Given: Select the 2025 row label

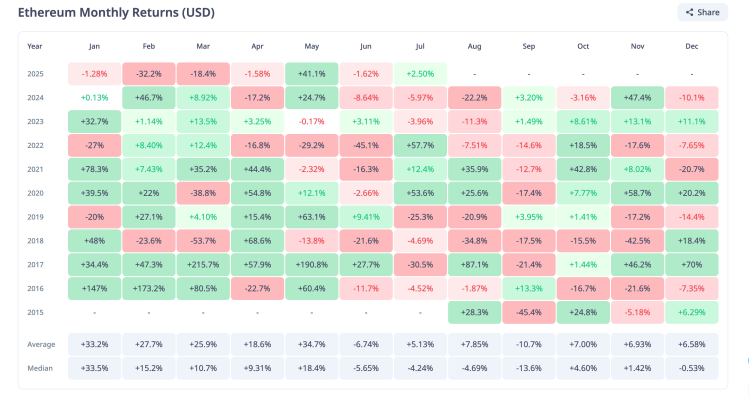Looking at the screenshot, I should click(x=35, y=74).
